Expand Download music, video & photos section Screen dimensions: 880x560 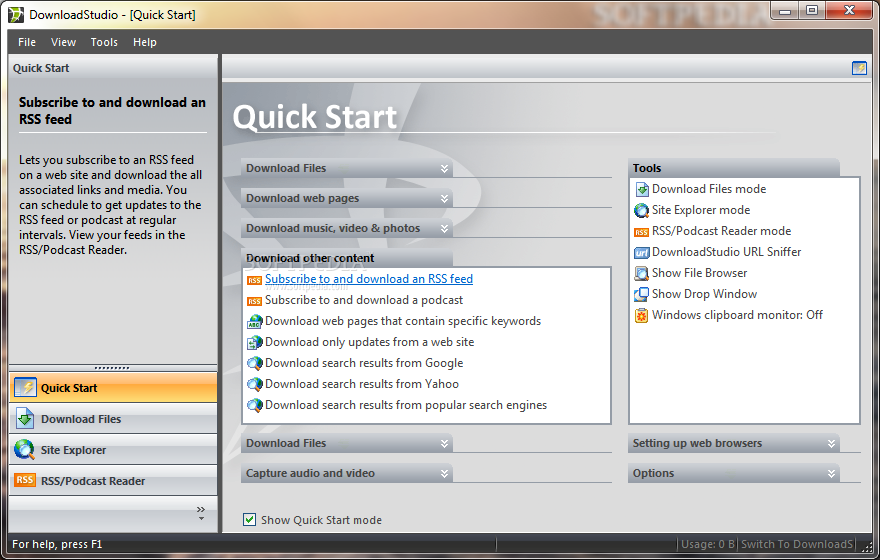(x=444, y=228)
